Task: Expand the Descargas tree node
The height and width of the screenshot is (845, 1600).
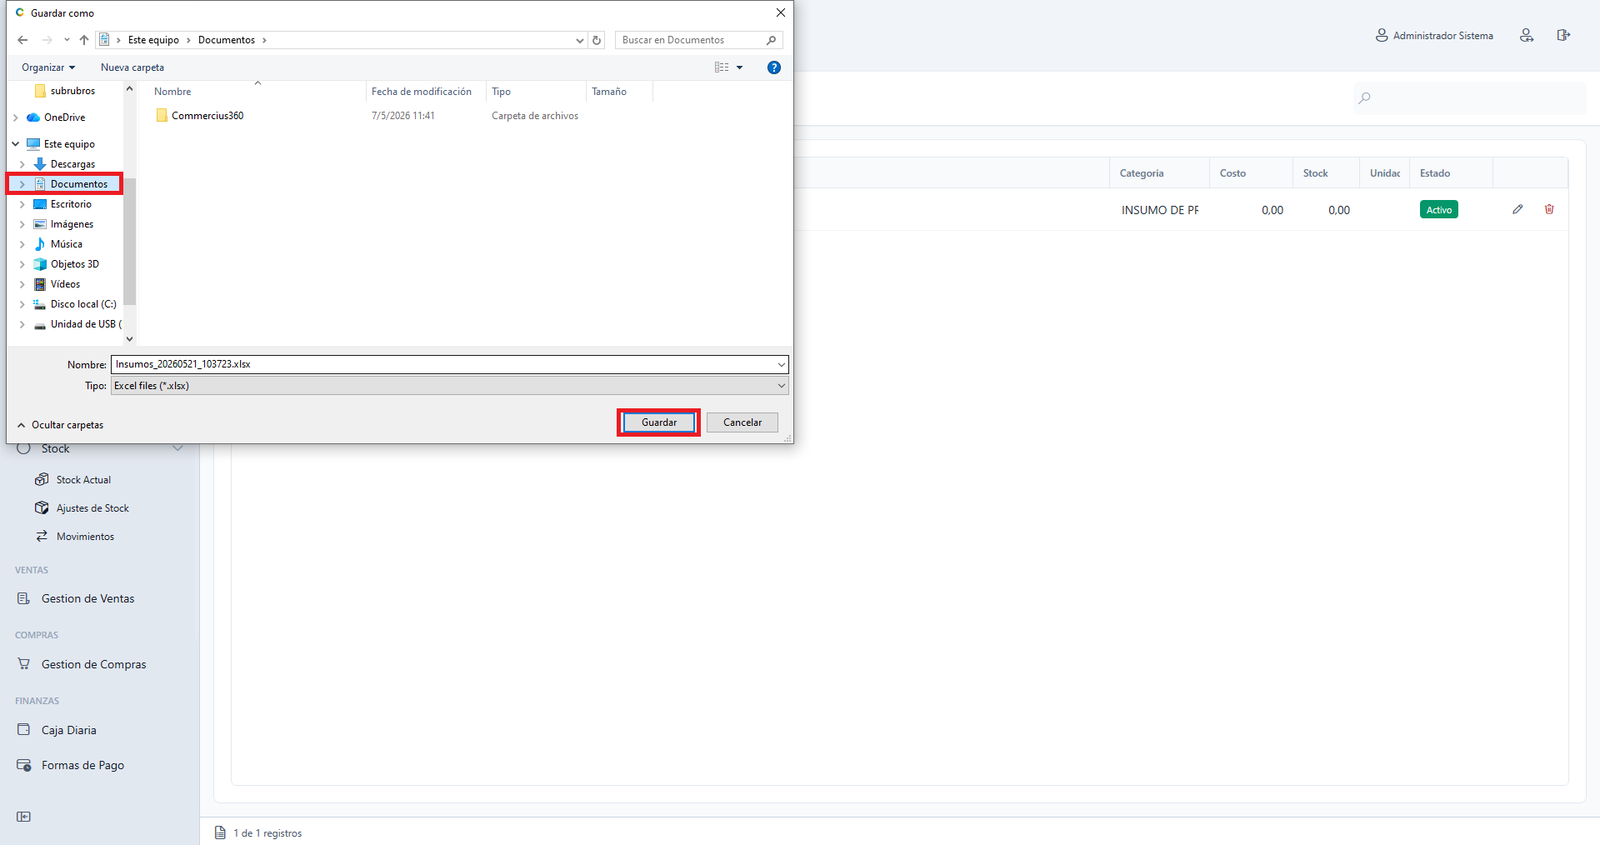Action: pos(22,164)
